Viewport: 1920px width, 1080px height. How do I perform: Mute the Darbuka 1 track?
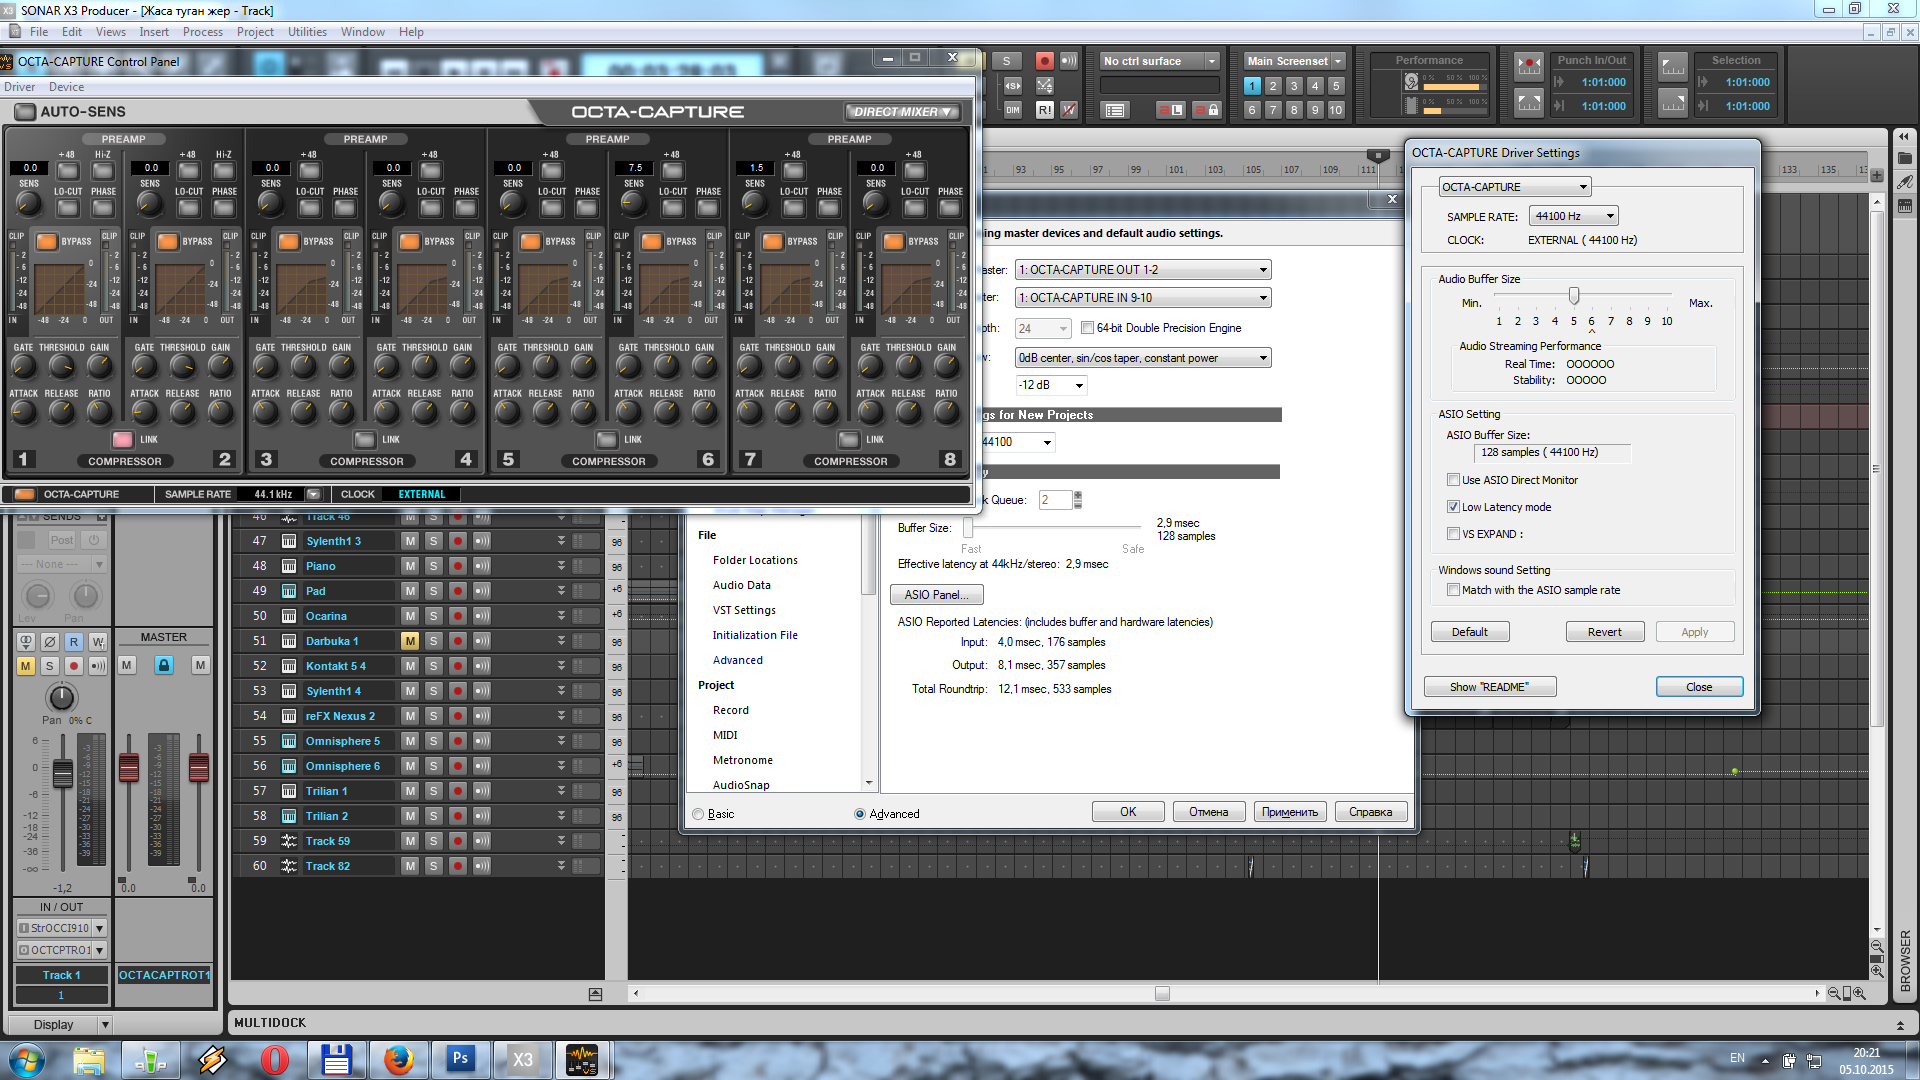(x=410, y=641)
